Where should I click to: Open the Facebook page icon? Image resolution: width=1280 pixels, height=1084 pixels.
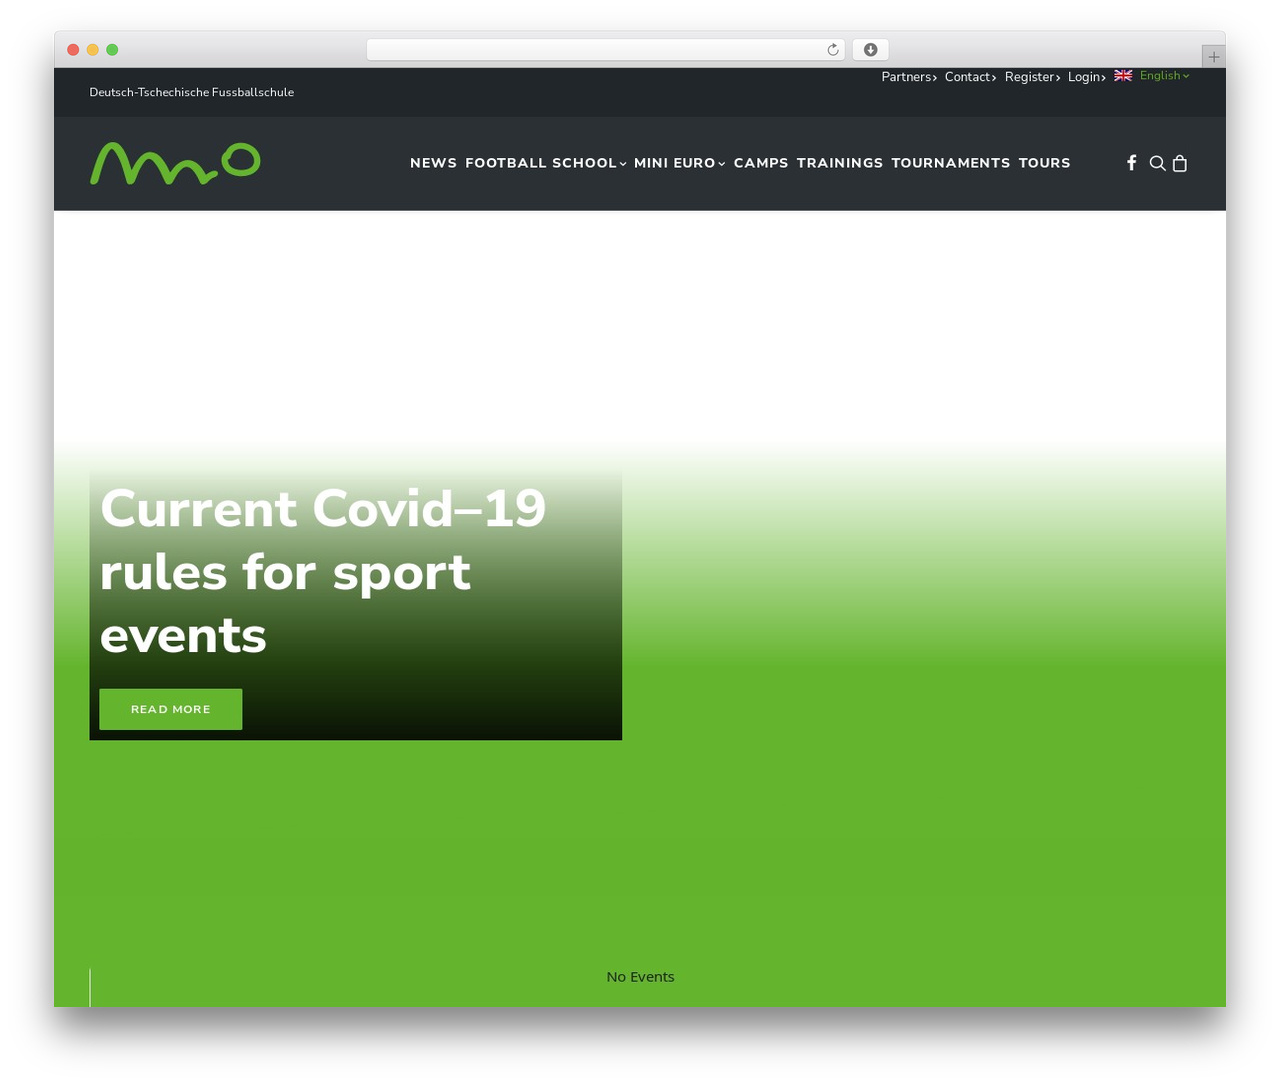coord(1132,163)
